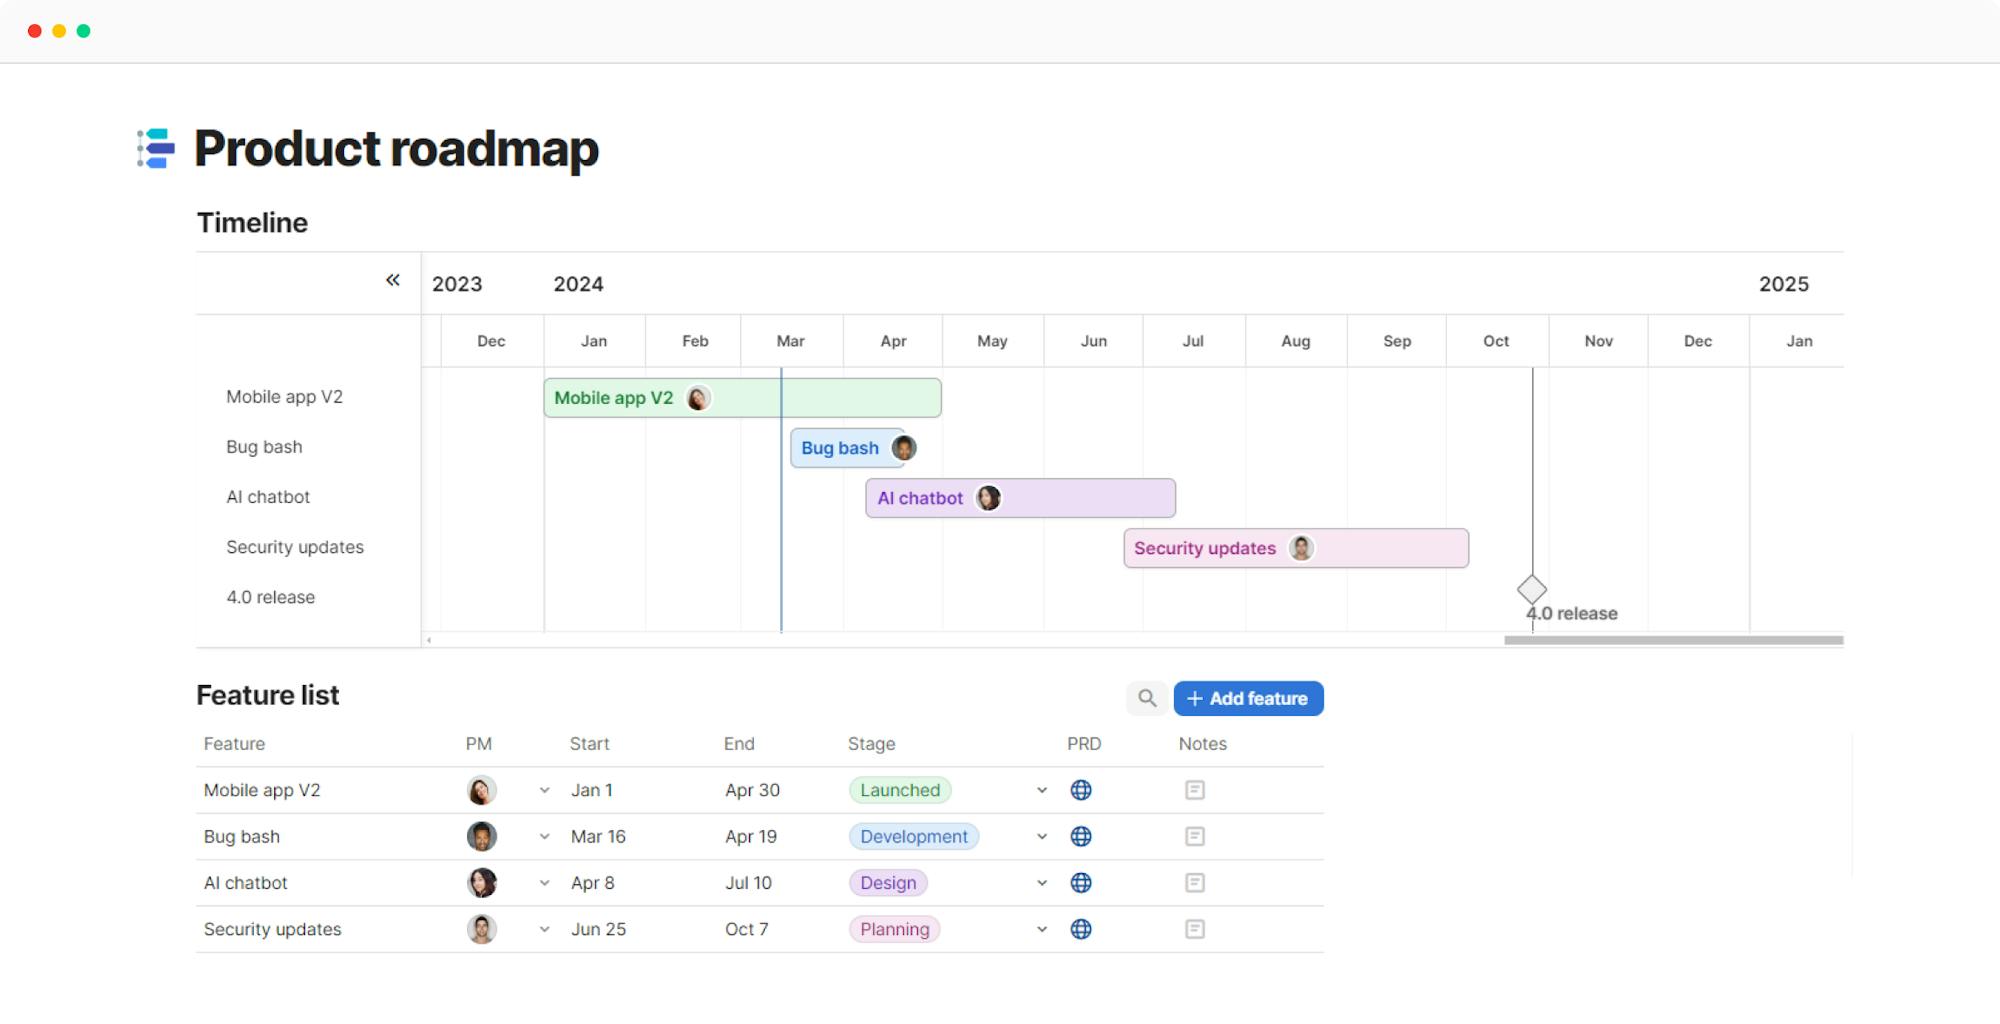Select the Security updates timeline bar
The height and width of the screenshot is (1024, 2000).
1296,548
